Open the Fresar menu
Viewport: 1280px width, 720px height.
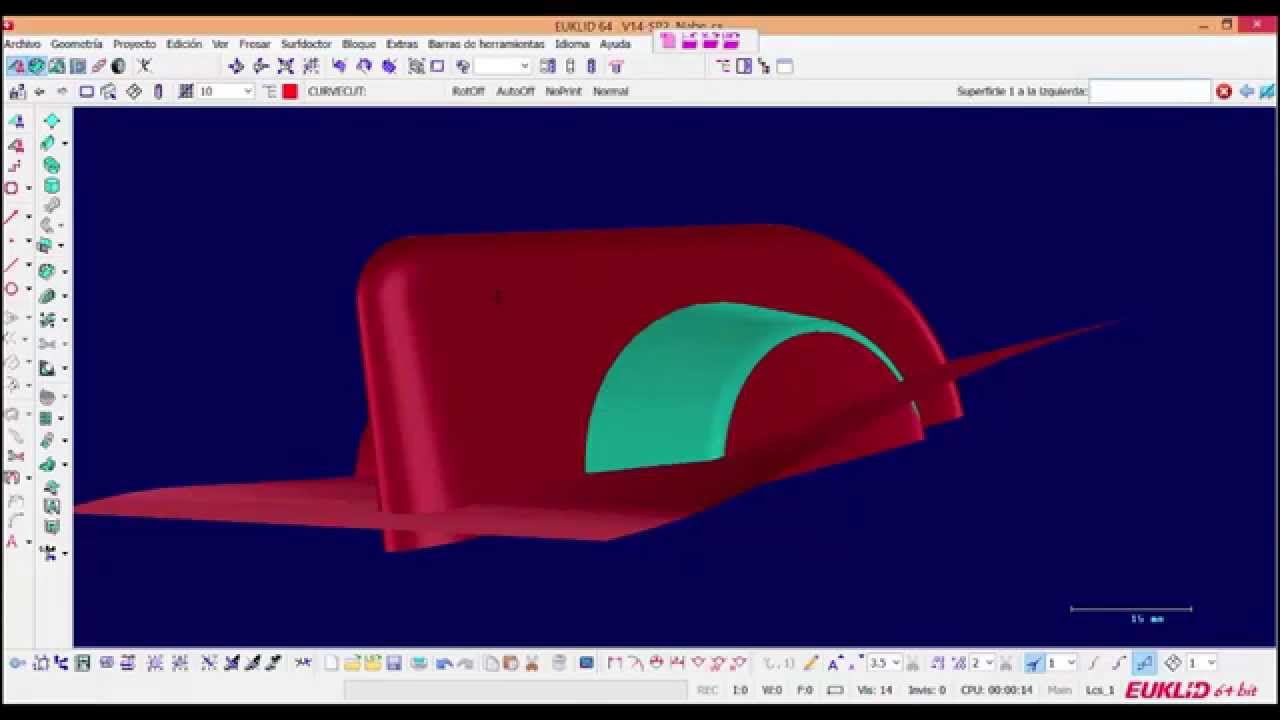(x=254, y=44)
